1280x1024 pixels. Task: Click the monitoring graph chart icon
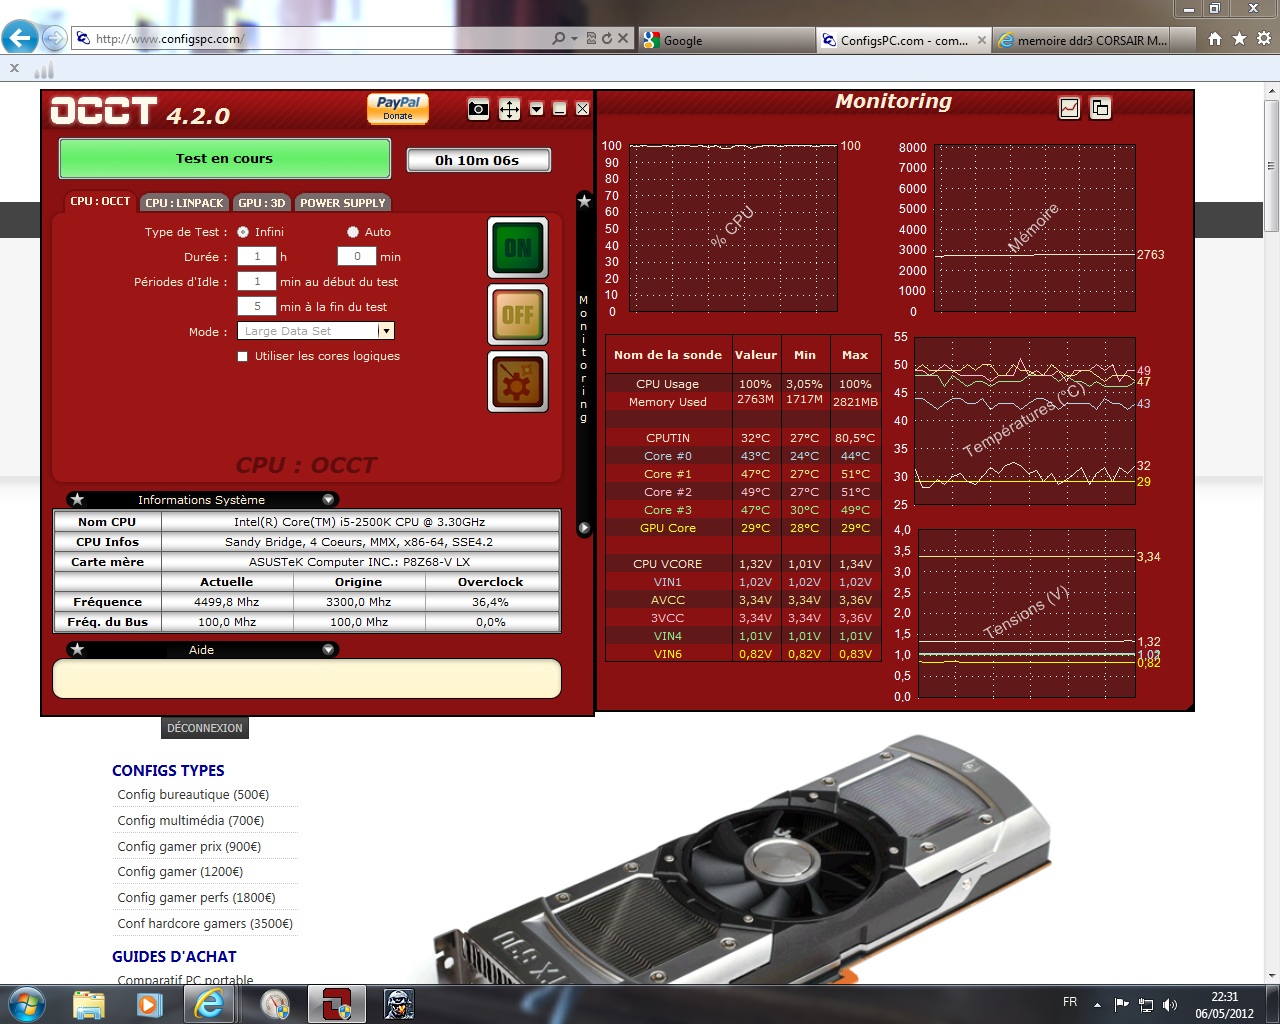(1069, 108)
